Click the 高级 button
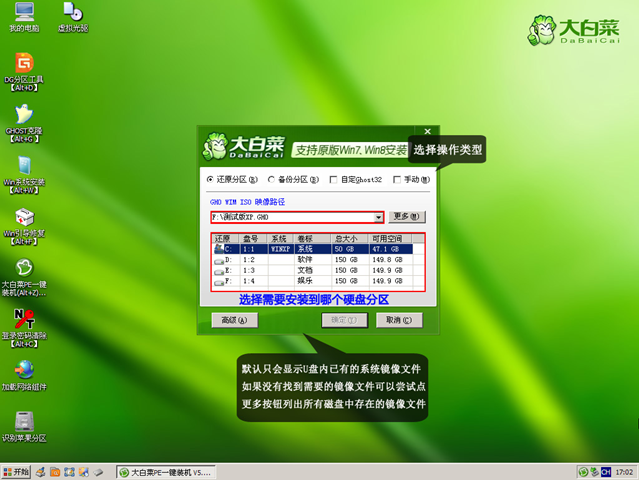This screenshot has height=480, width=639. tap(236, 320)
